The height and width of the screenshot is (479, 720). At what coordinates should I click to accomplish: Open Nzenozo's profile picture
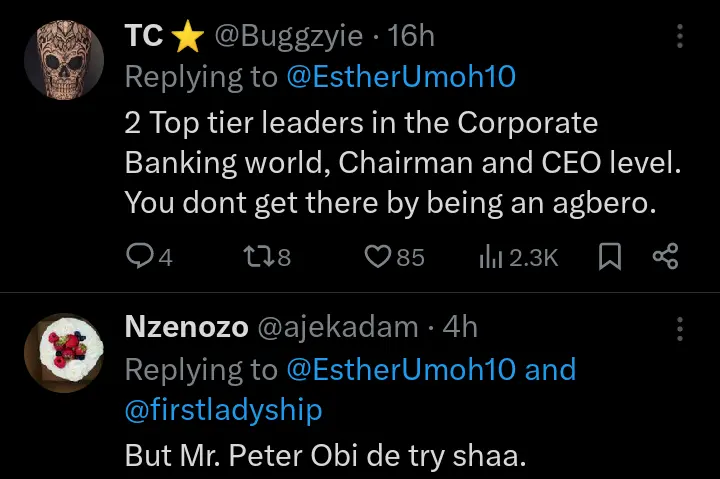tap(63, 350)
